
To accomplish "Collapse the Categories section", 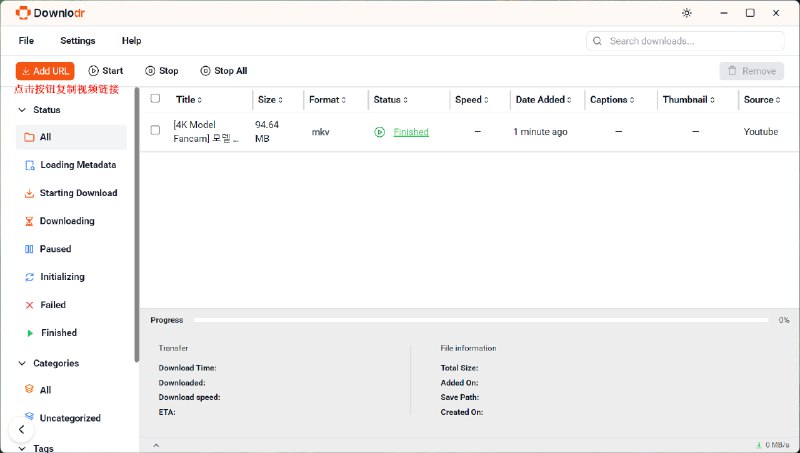I will [23, 363].
